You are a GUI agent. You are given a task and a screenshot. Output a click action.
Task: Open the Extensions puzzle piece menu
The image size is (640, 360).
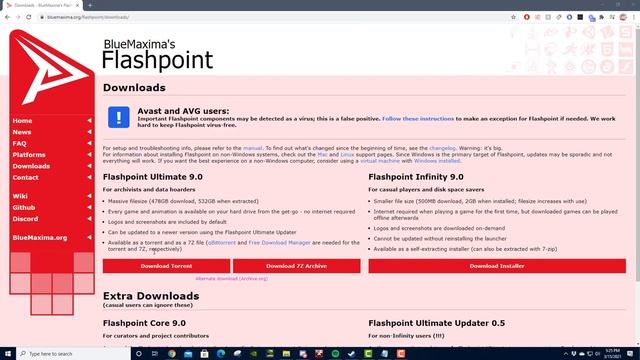(x=602, y=17)
